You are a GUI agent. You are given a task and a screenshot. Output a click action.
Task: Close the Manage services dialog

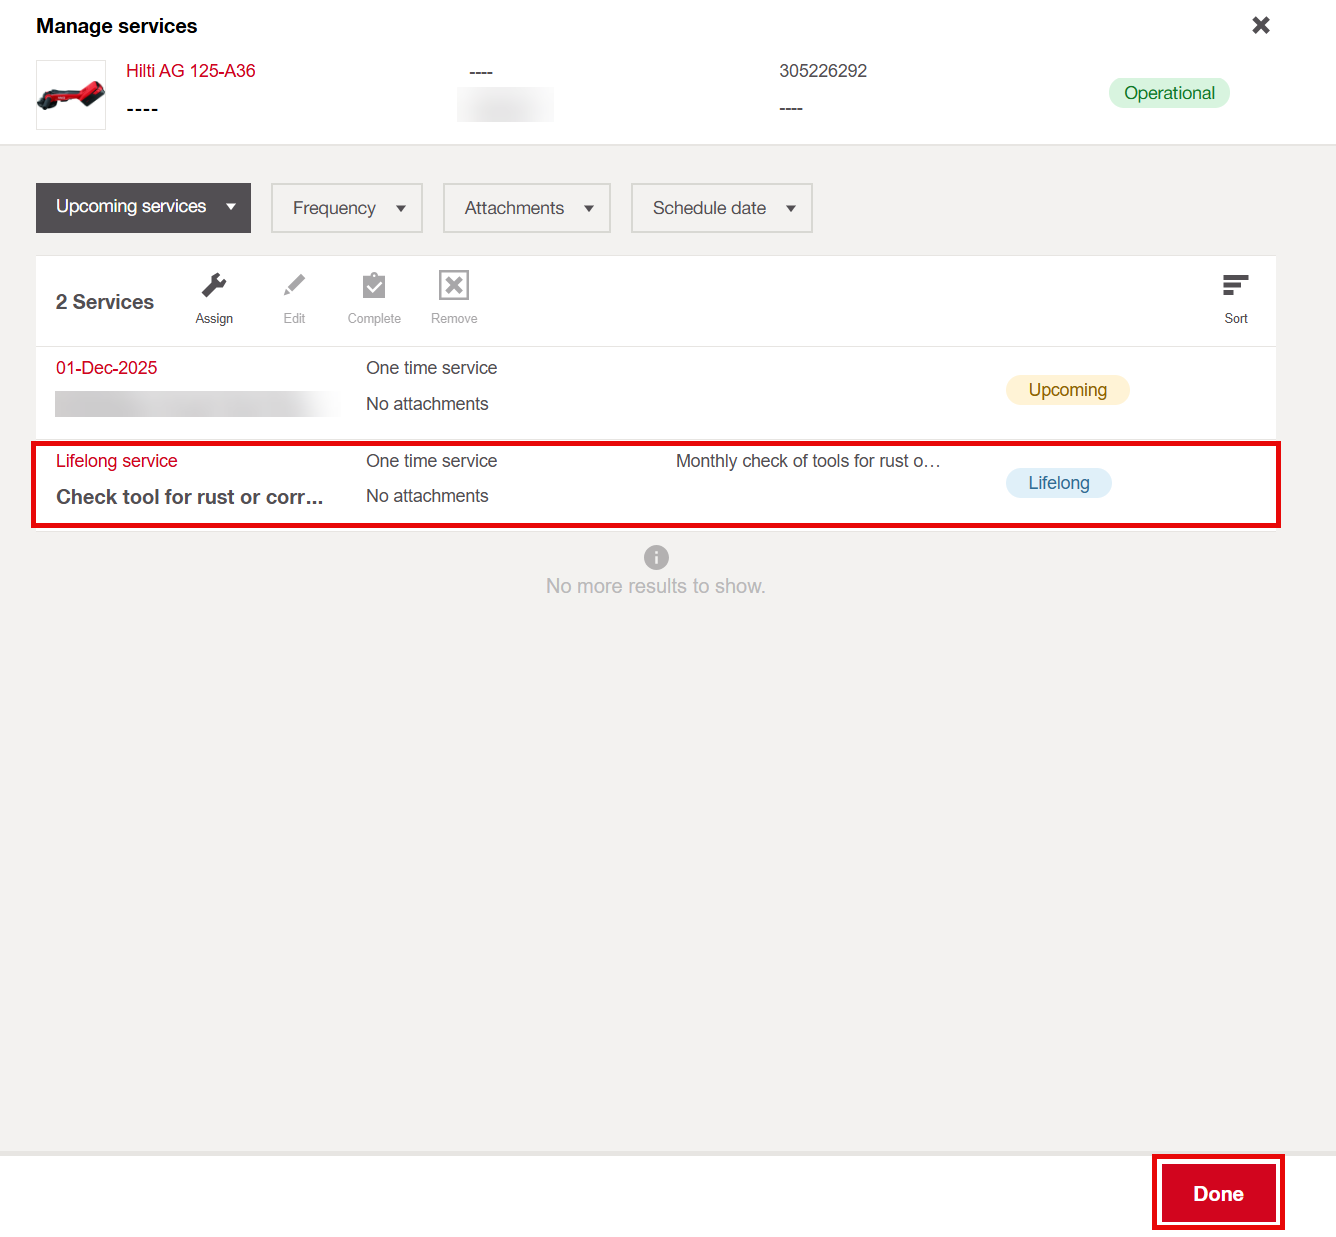(x=1261, y=26)
